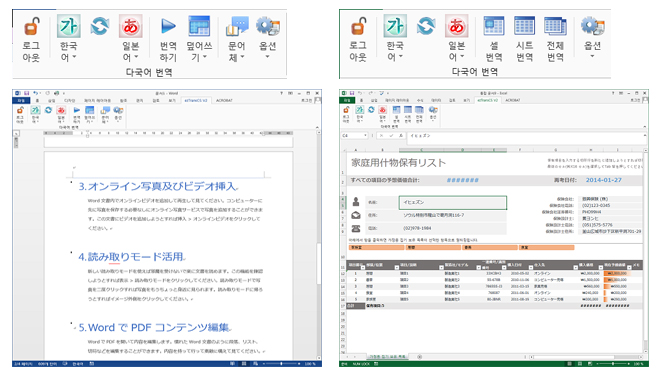Click Save icon in Excel window title bar
The height and width of the screenshot is (376, 663).
click(x=352, y=93)
